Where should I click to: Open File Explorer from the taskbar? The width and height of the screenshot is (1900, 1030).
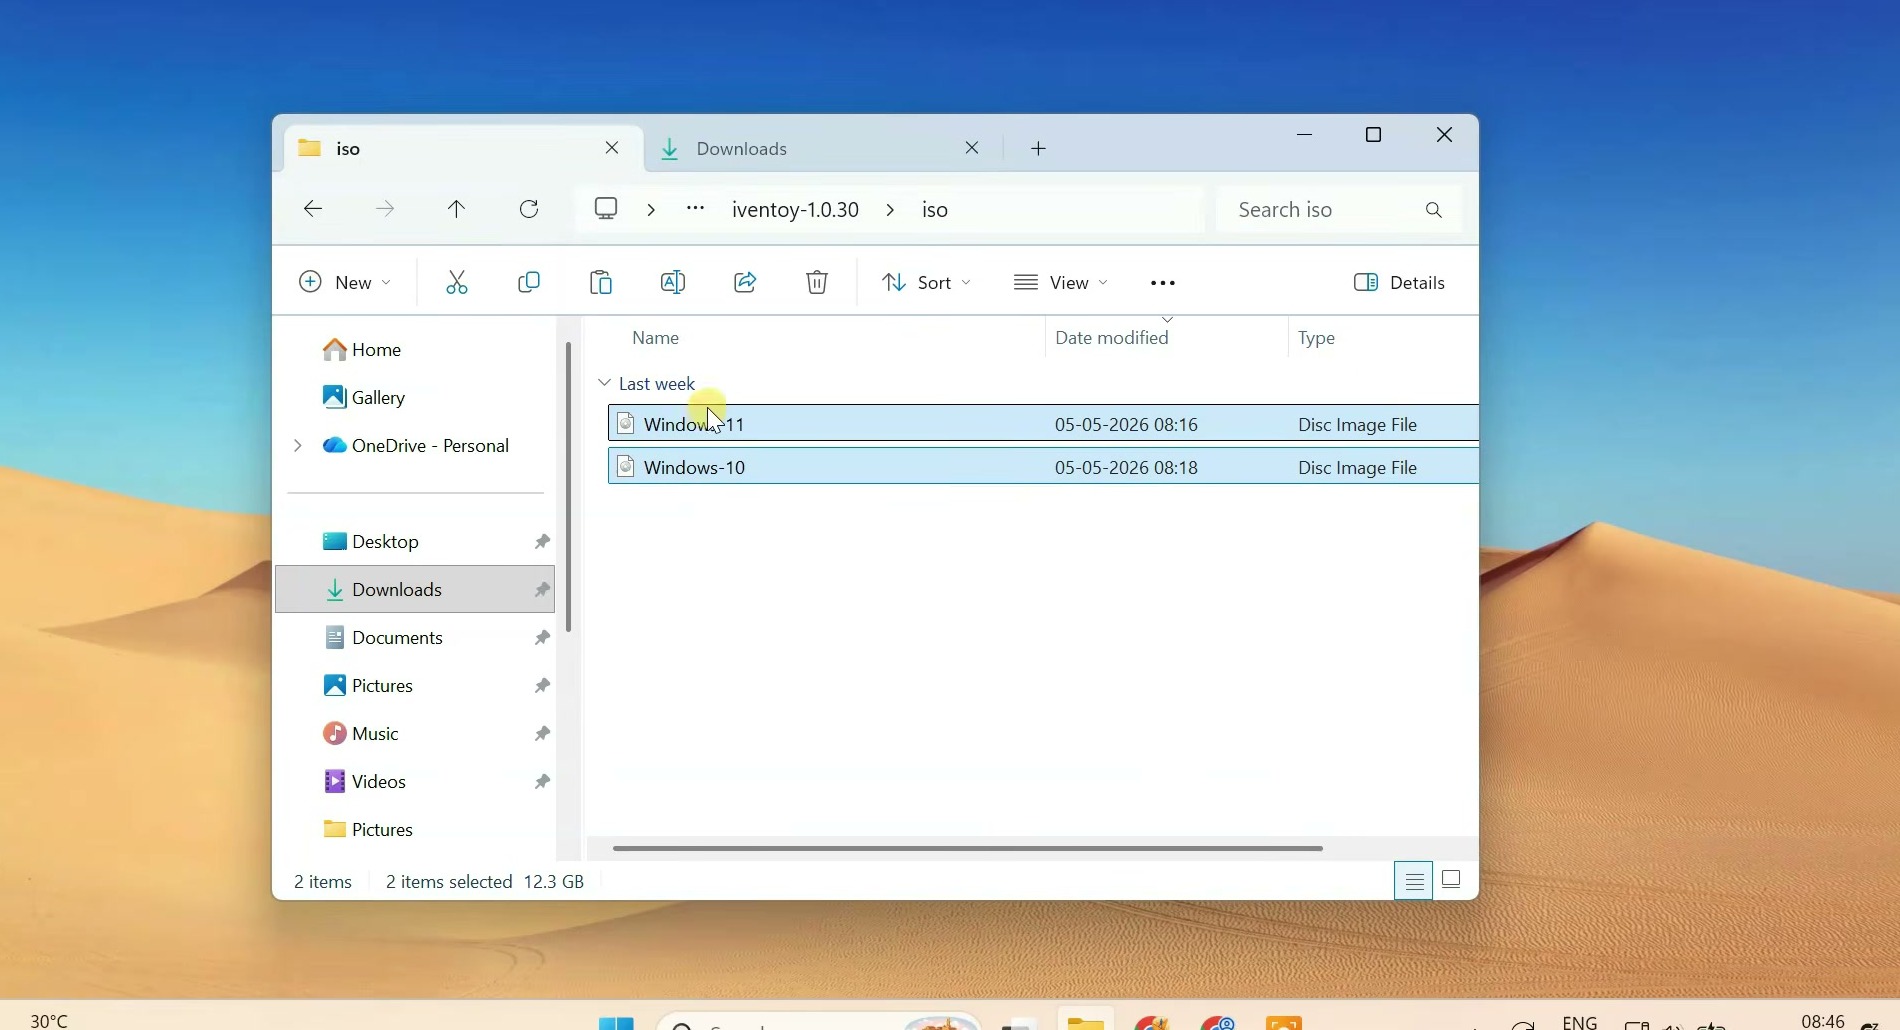coord(1085,1022)
